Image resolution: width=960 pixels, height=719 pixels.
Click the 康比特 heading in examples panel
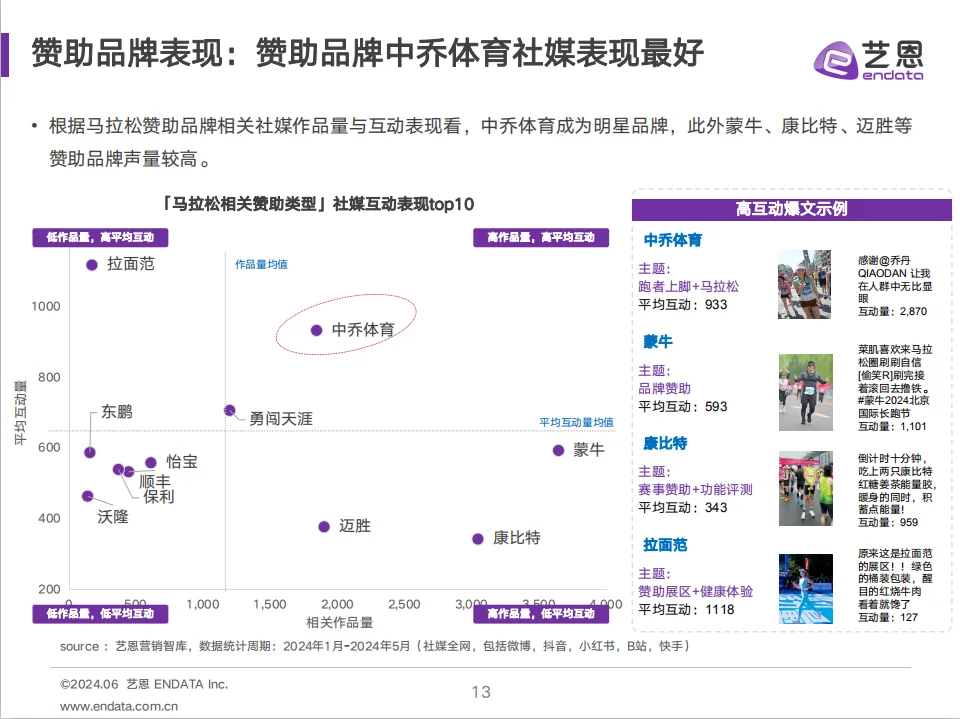[666, 443]
